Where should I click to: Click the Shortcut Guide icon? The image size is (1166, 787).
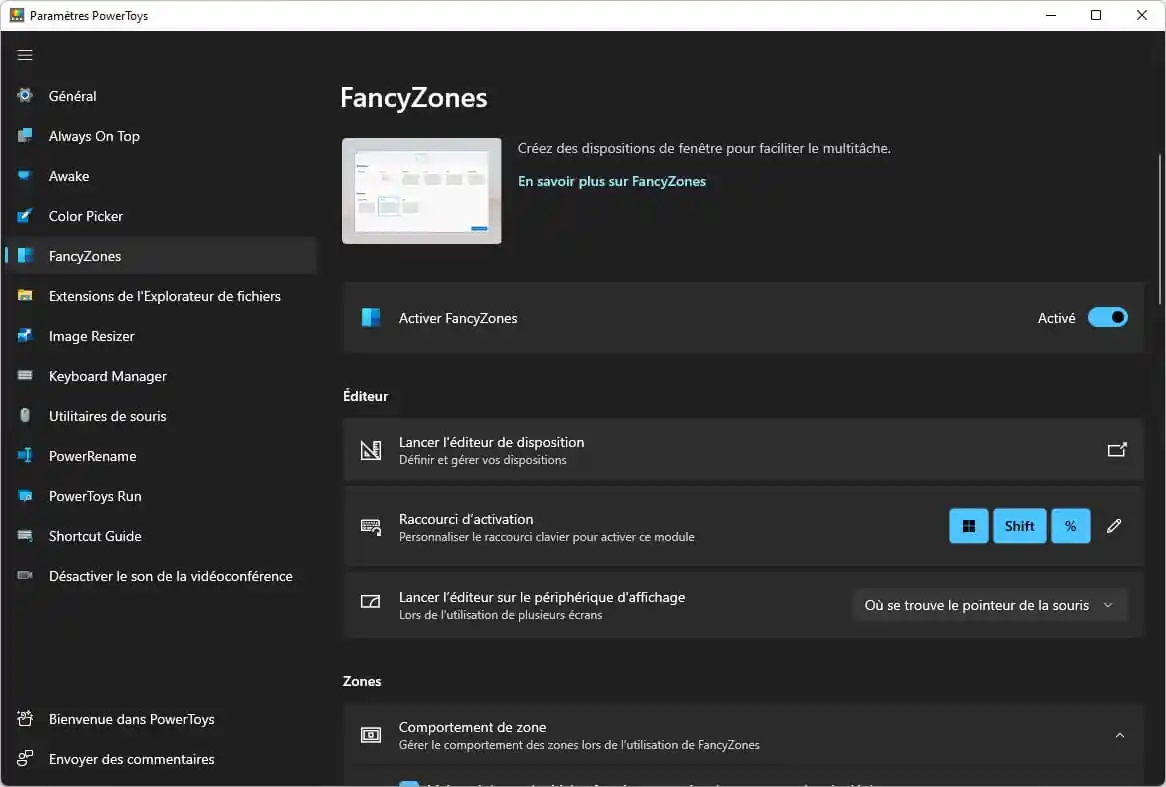click(x=25, y=536)
